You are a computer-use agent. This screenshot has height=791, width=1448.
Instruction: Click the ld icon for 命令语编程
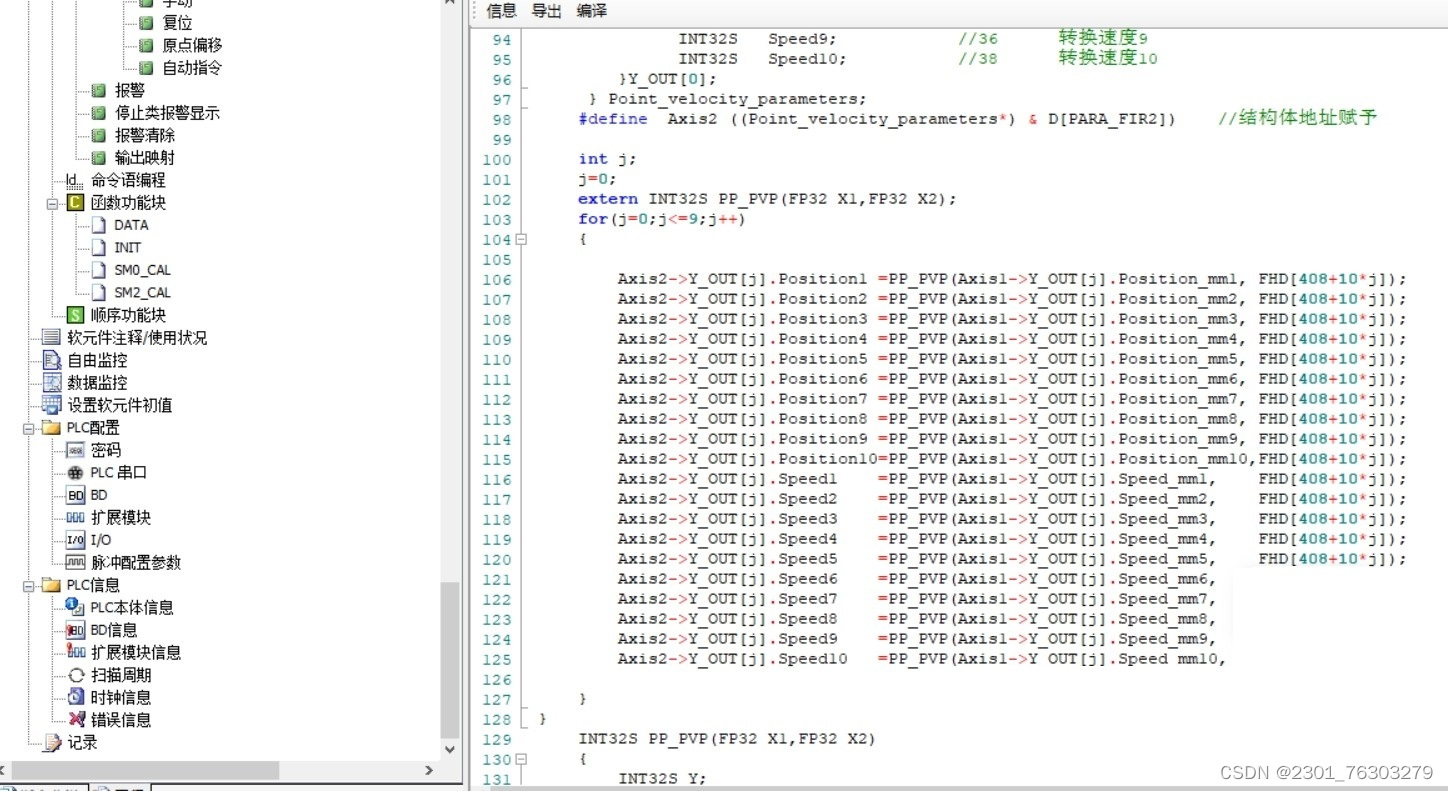click(75, 180)
